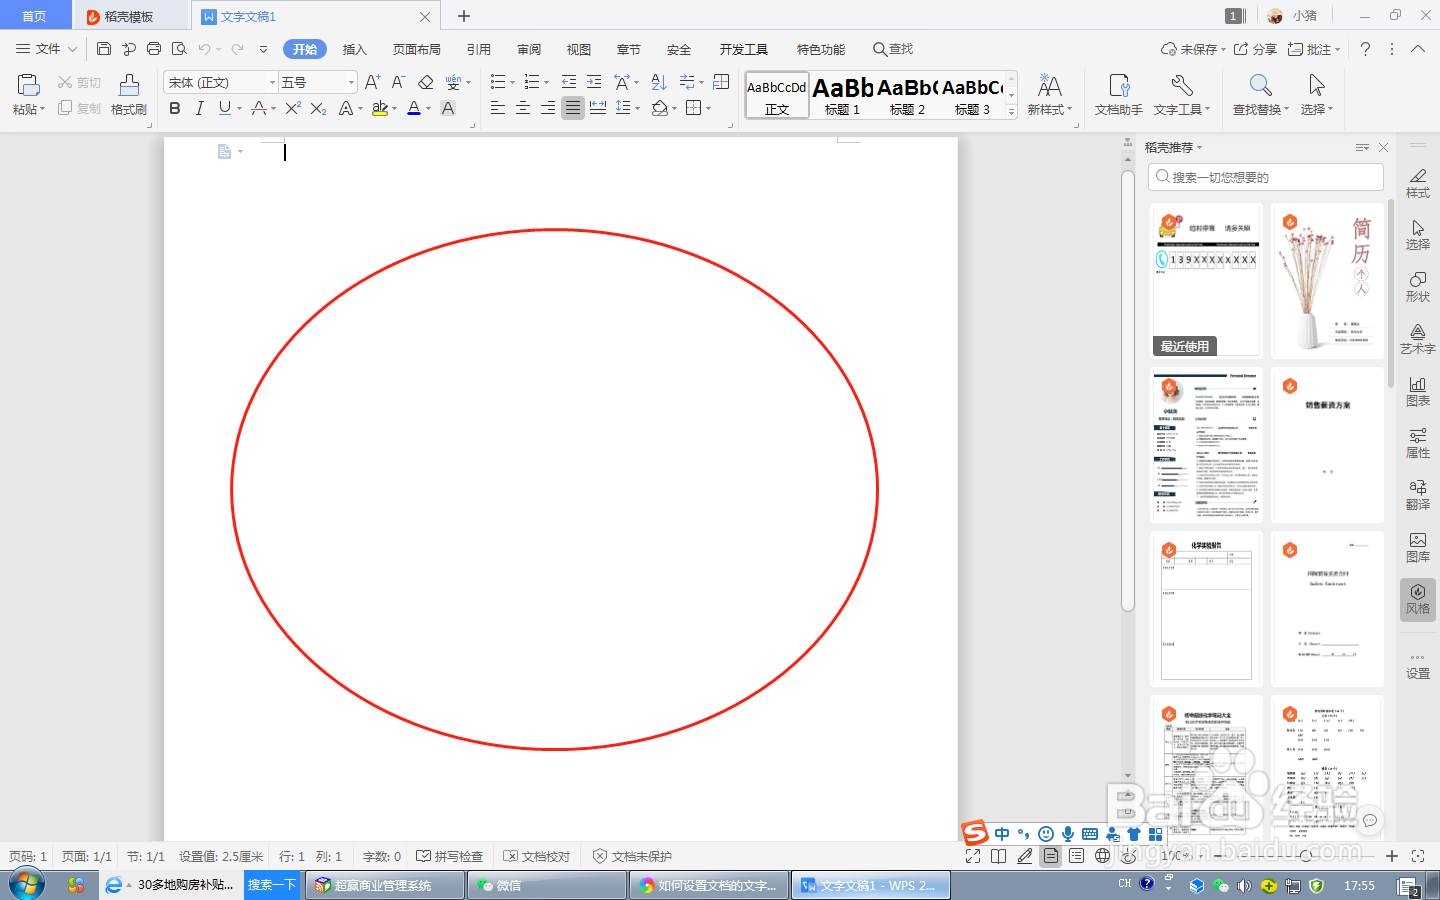Open the Shapes (形状) sidebar icon

coord(1418,287)
